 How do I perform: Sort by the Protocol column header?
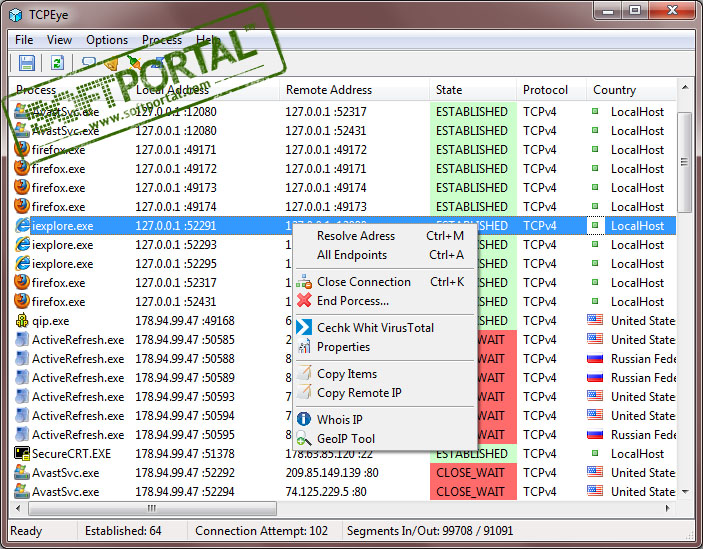coord(551,90)
